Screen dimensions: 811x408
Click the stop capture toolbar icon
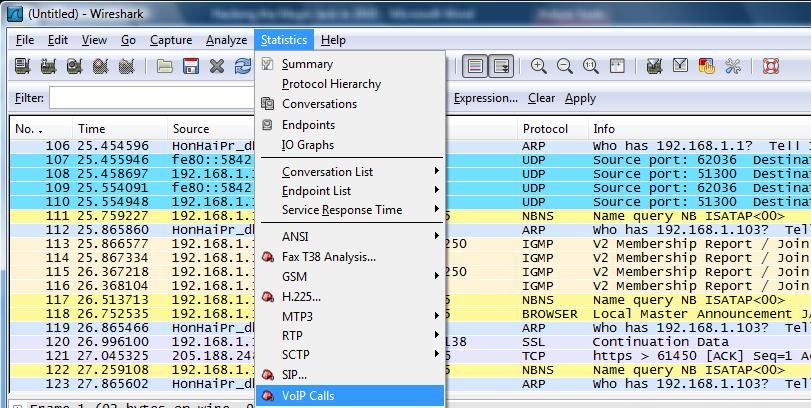click(100, 66)
